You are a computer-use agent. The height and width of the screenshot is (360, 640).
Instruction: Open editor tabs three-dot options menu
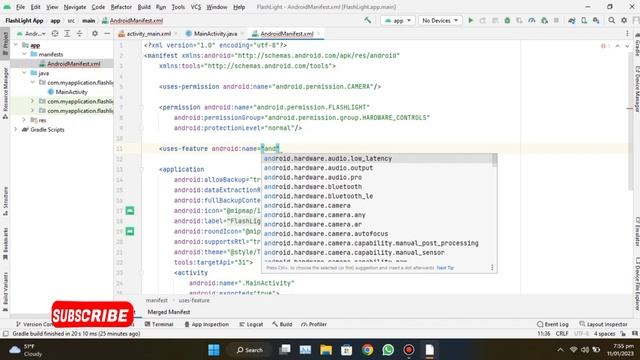[x=627, y=33]
